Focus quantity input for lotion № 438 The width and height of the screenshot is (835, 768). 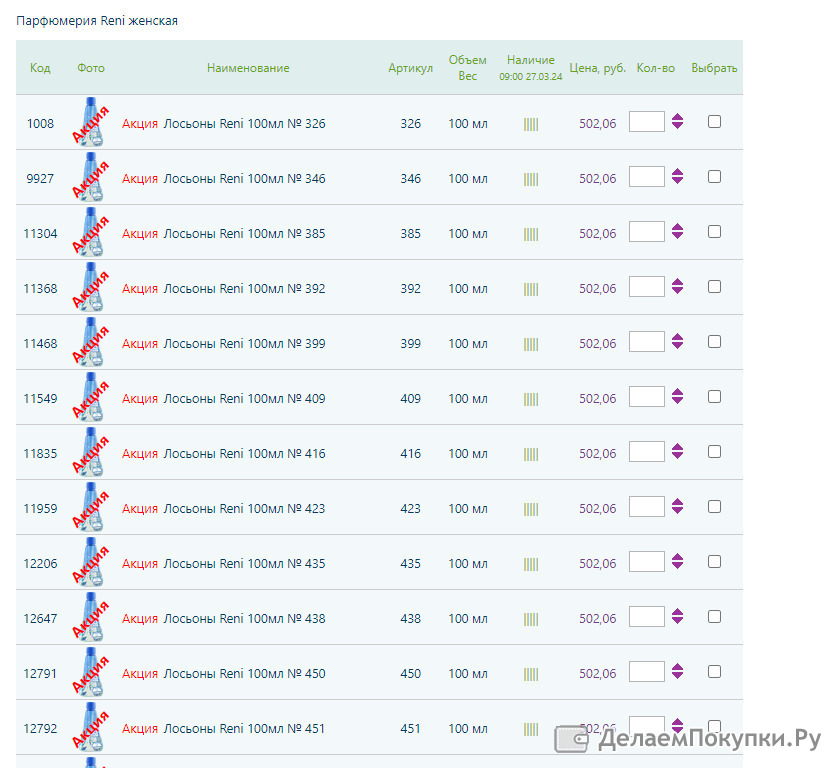tap(646, 617)
